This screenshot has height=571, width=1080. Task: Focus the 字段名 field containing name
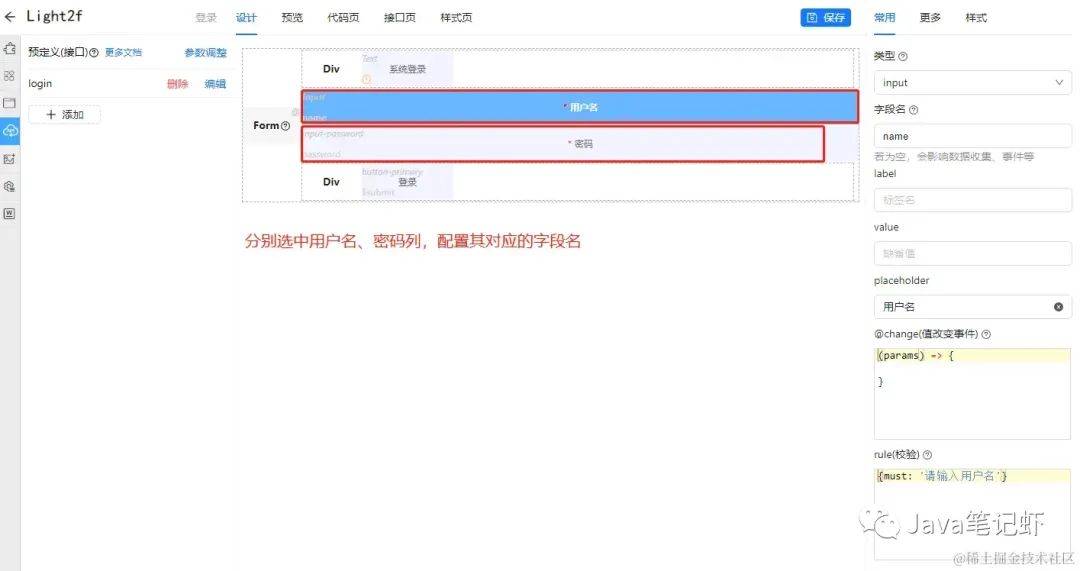[973, 136]
